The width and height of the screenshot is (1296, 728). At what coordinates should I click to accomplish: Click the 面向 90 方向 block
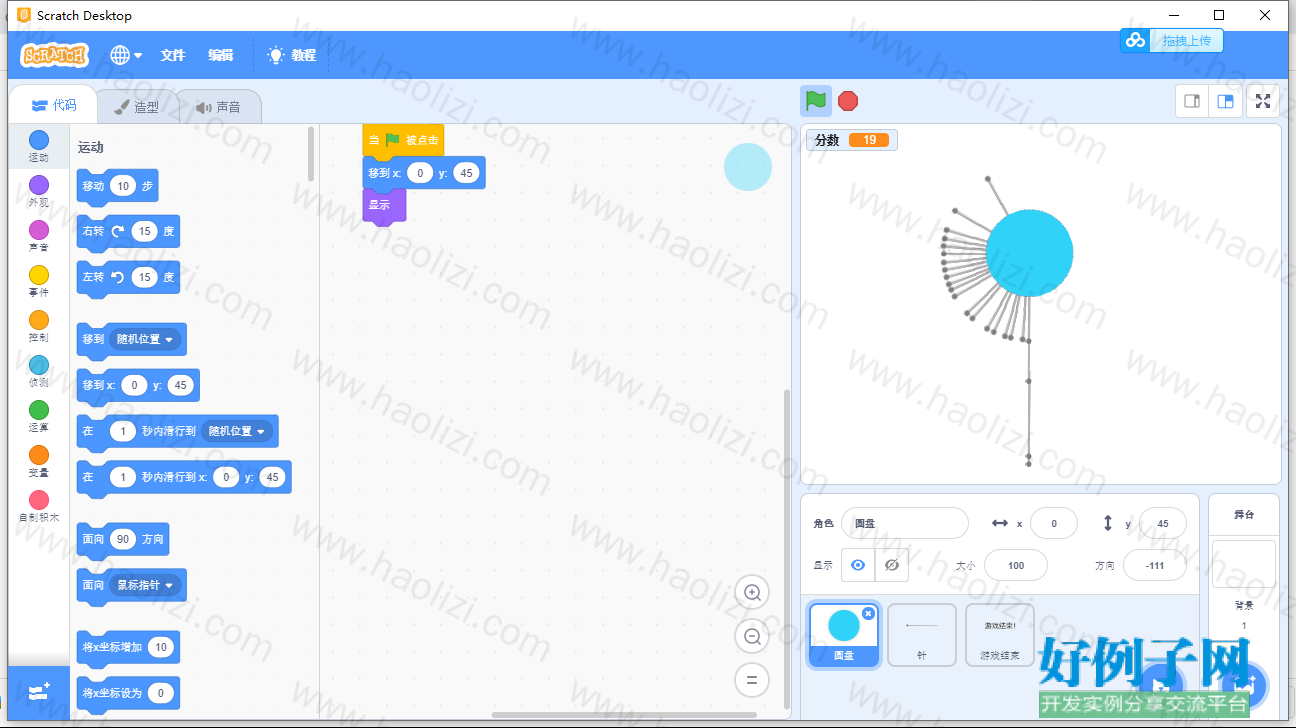[123, 539]
